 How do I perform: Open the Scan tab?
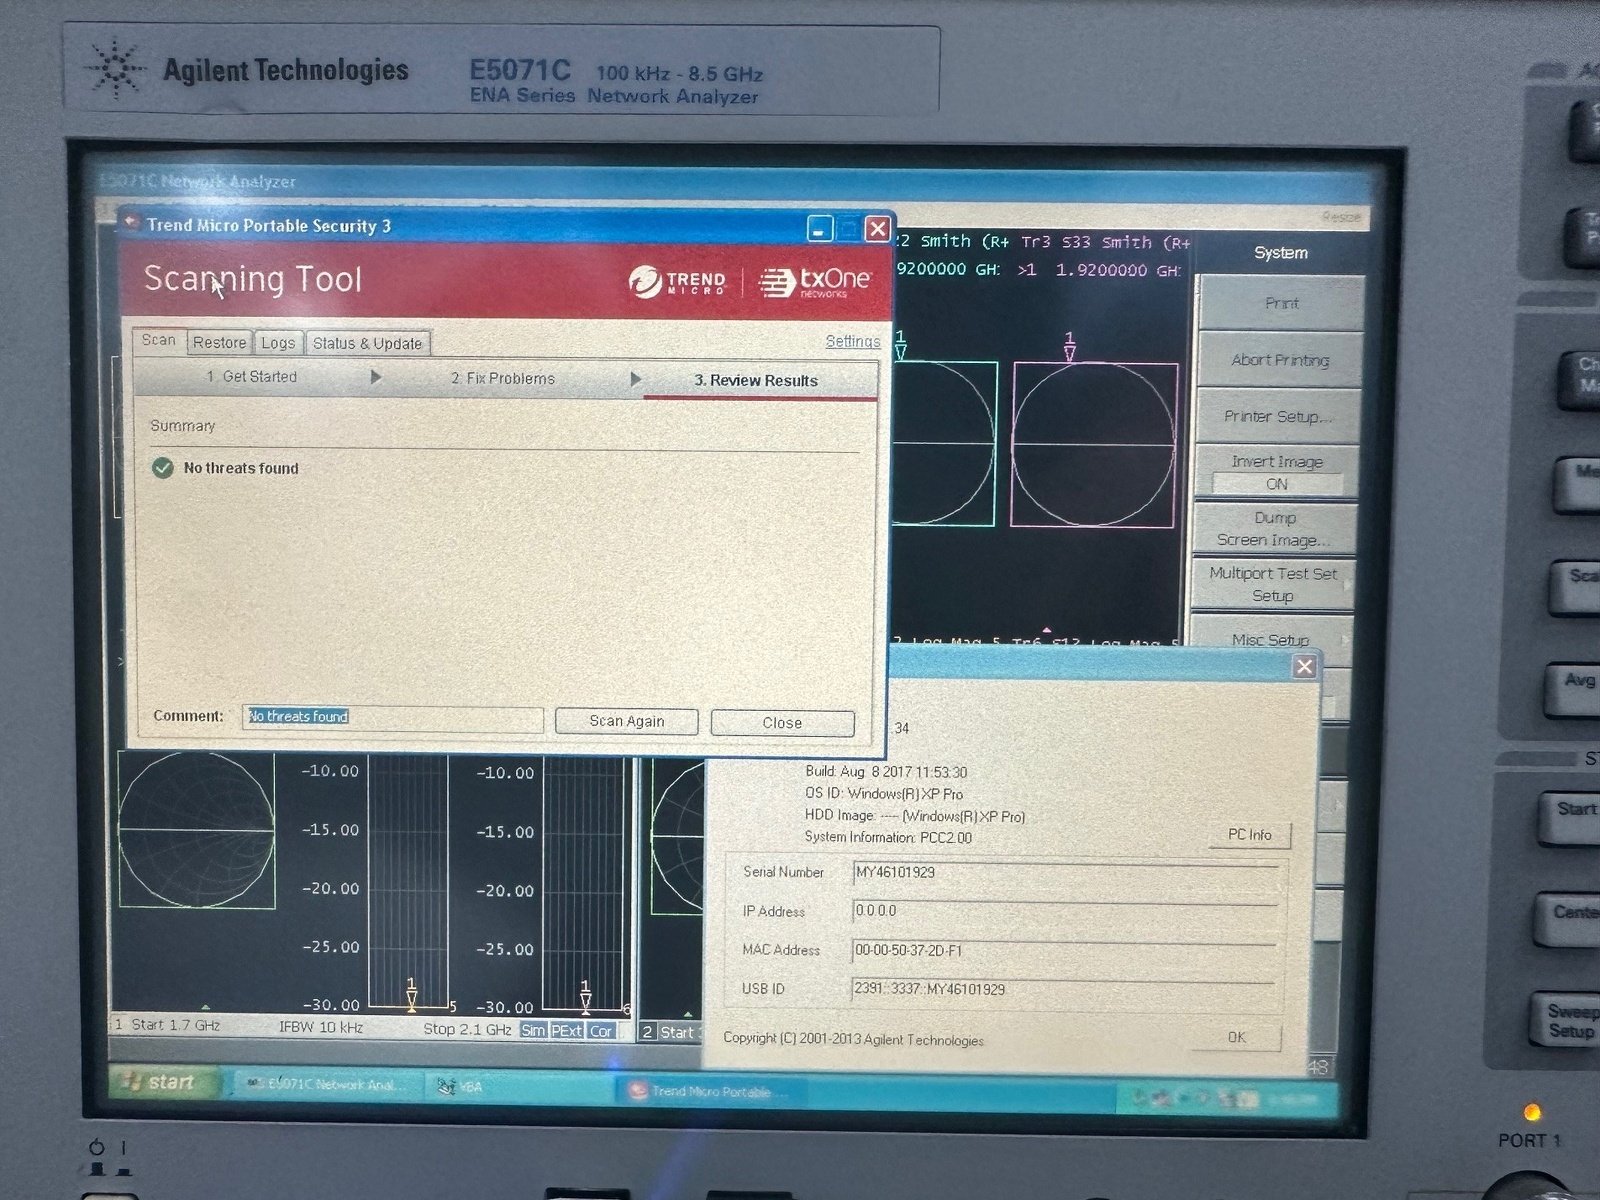click(158, 340)
